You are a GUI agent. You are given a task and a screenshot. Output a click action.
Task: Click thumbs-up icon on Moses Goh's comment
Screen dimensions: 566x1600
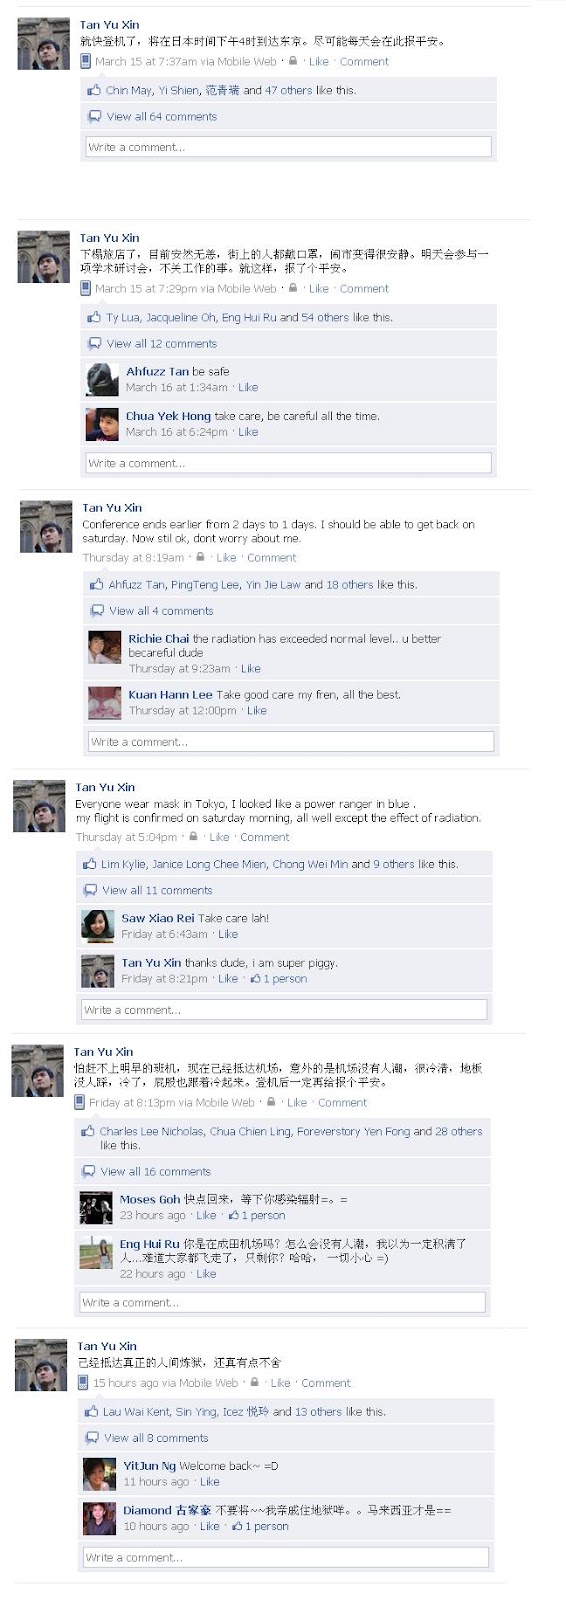tap(233, 1215)
